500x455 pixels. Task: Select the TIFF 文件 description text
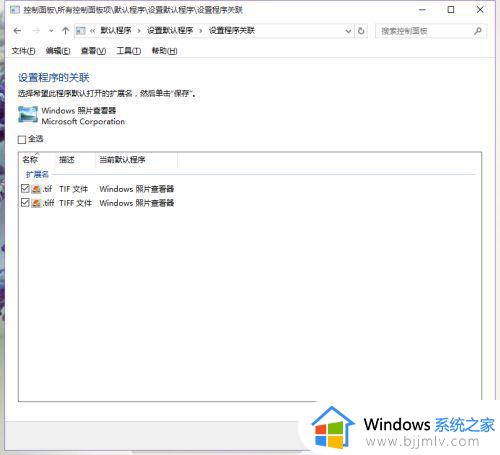[75, 203]
